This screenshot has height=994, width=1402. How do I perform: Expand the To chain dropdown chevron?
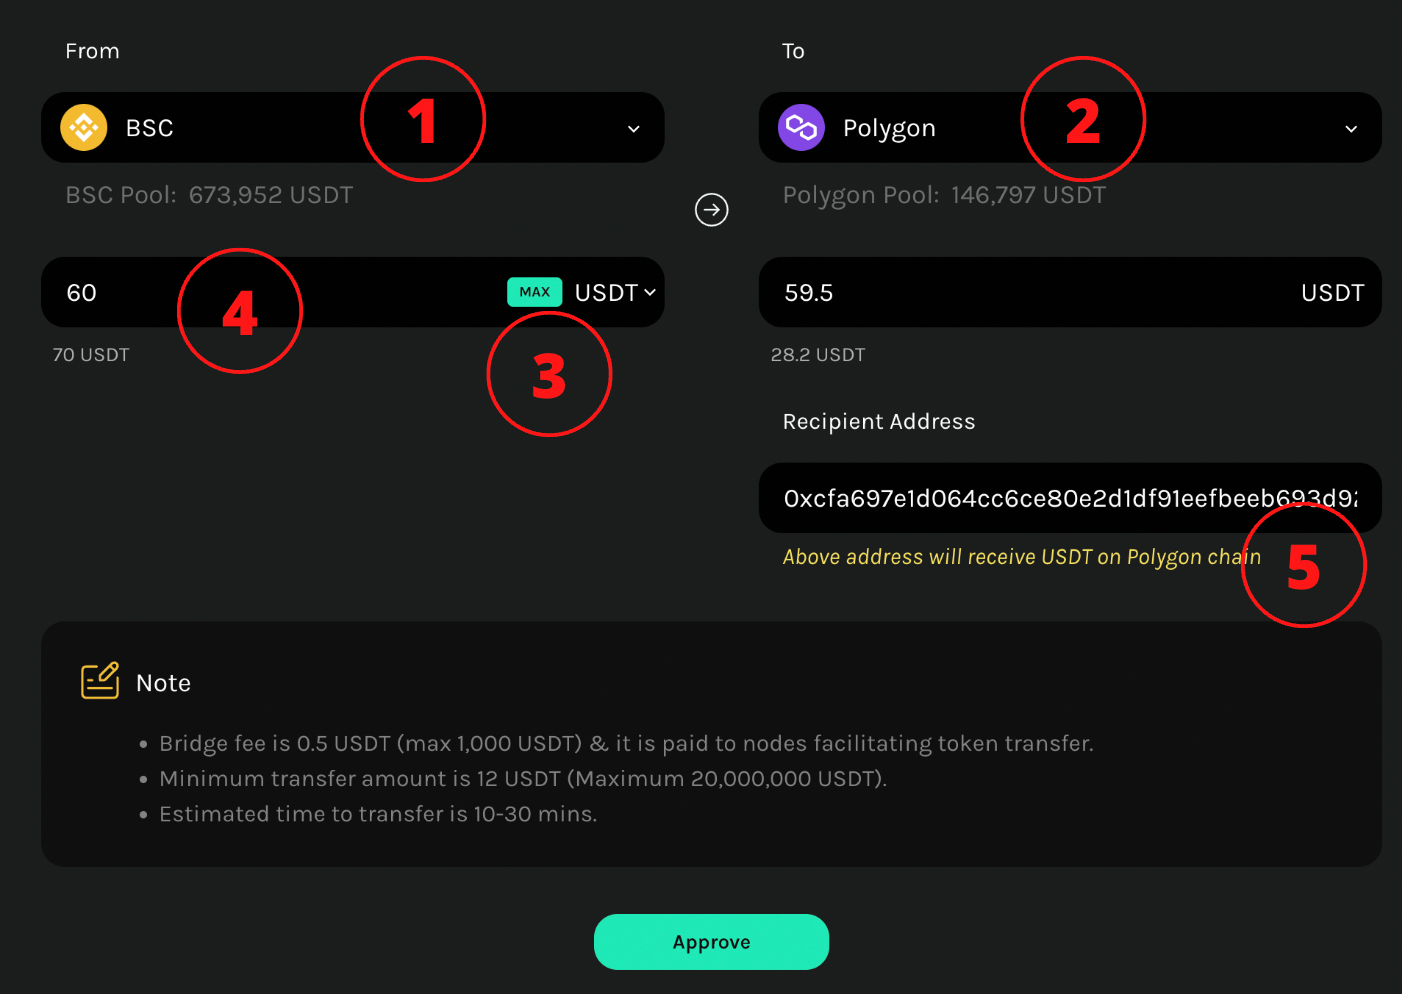1351,129
